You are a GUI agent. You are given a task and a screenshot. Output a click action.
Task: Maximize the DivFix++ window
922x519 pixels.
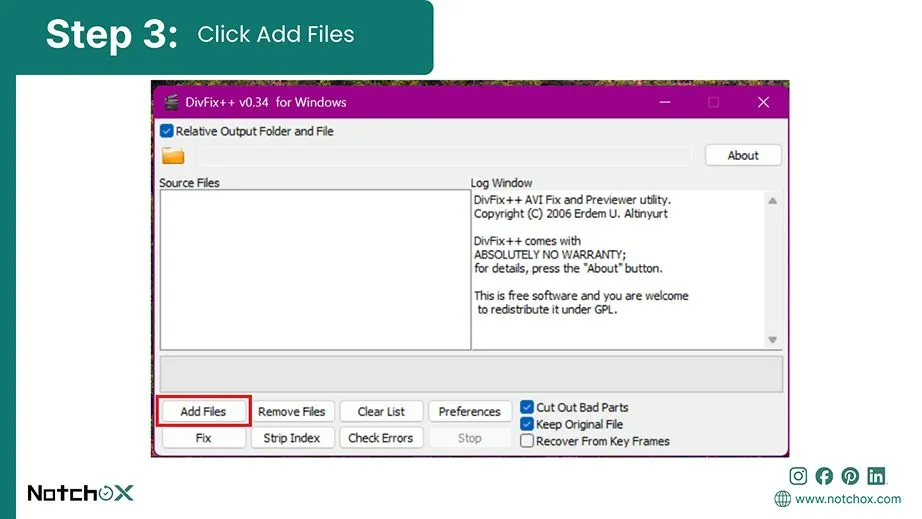pos(713,102)
